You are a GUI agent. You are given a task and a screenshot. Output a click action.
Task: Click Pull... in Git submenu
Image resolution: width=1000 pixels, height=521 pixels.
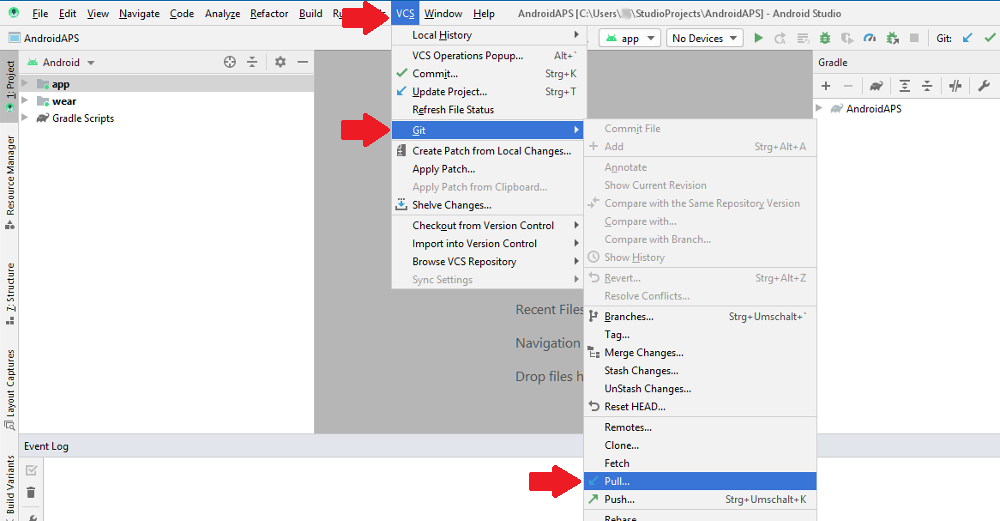(x=700, y=481)
